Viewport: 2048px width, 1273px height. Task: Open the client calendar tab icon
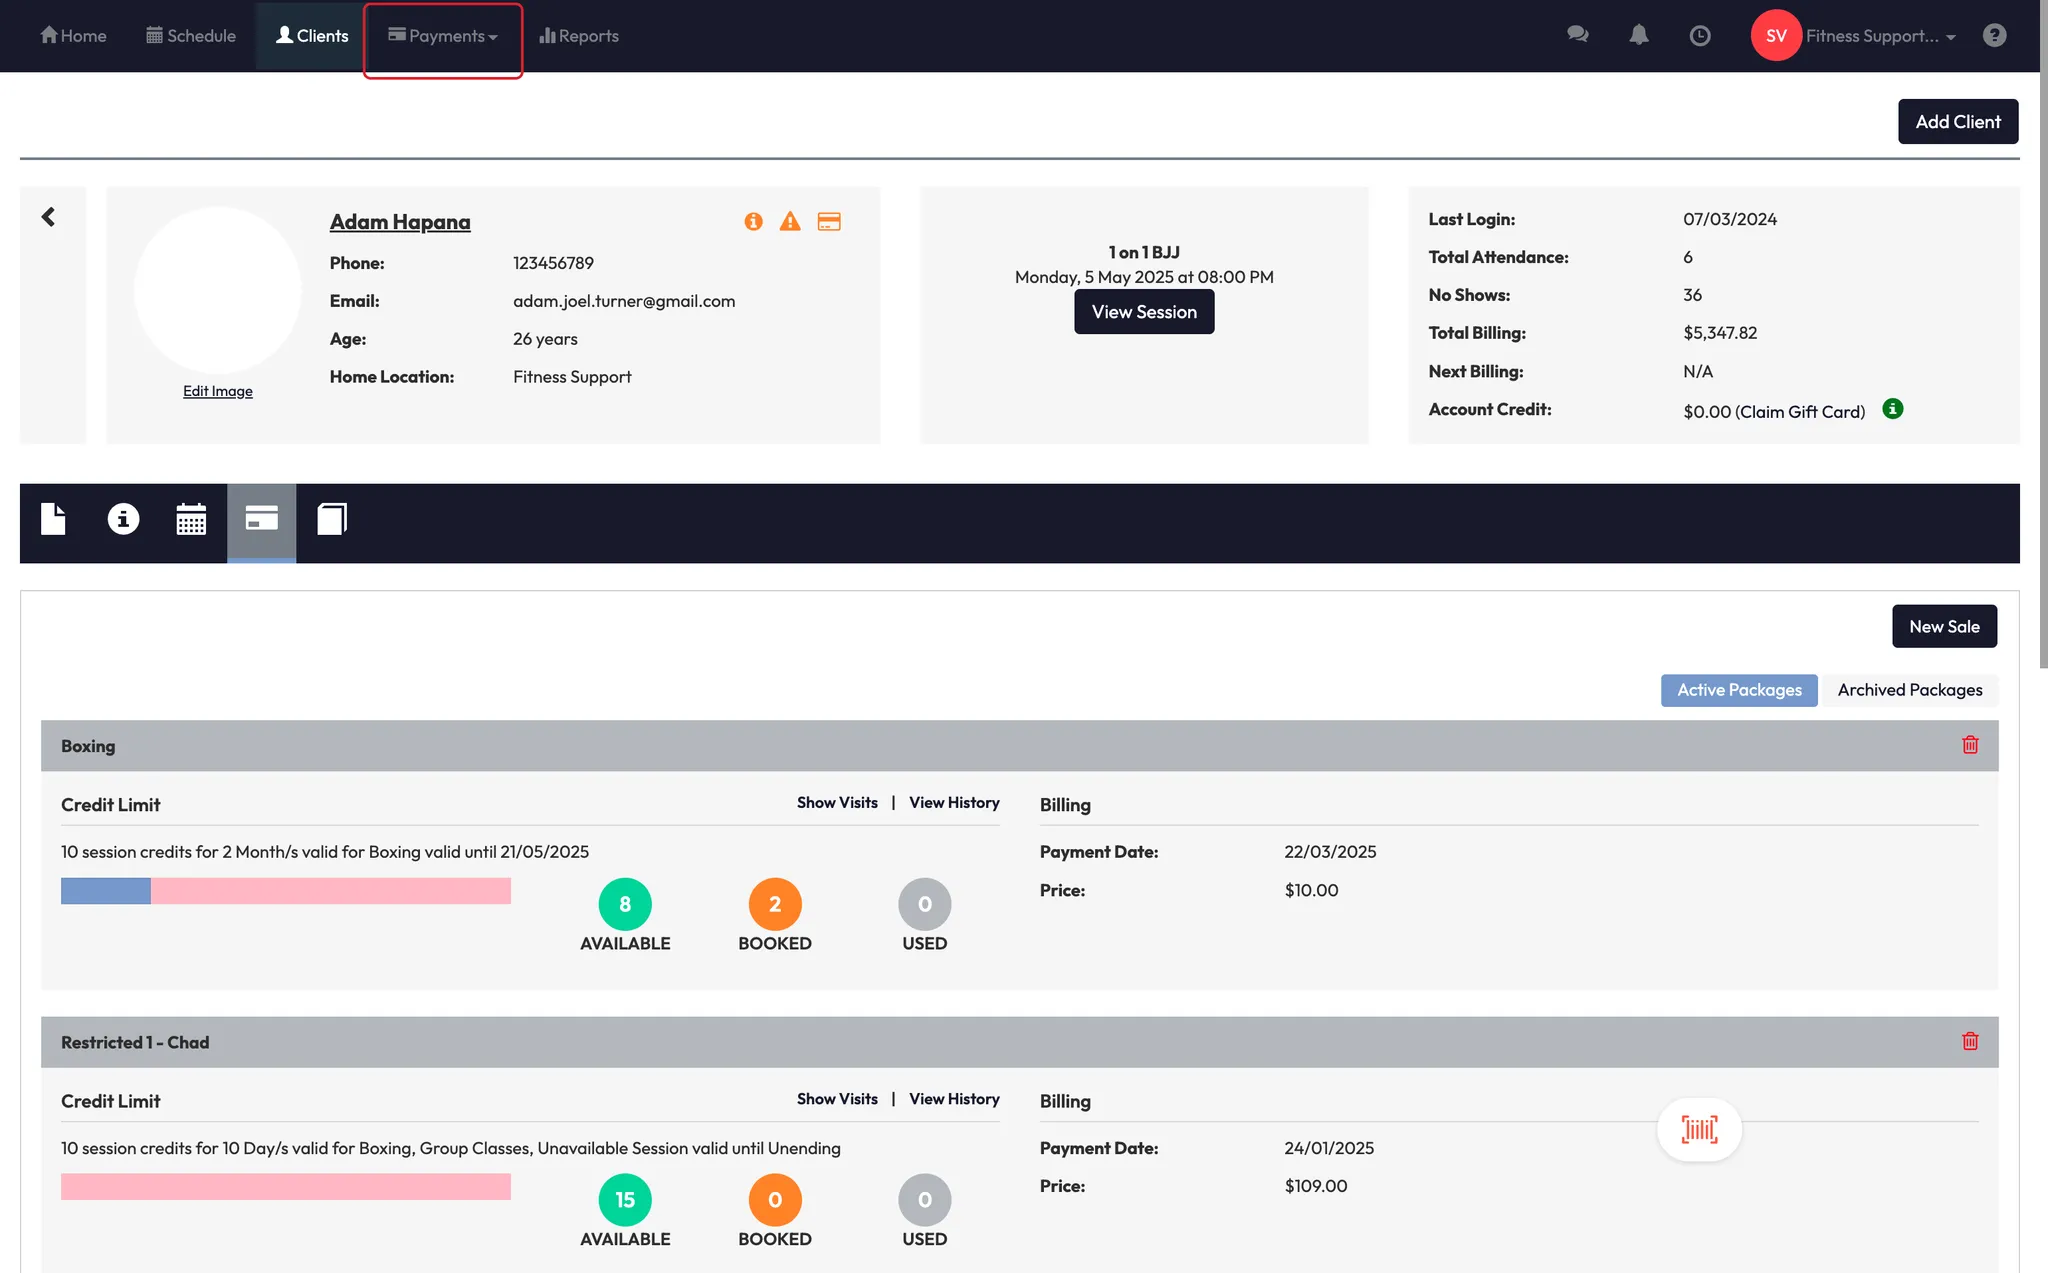[191, 519]
